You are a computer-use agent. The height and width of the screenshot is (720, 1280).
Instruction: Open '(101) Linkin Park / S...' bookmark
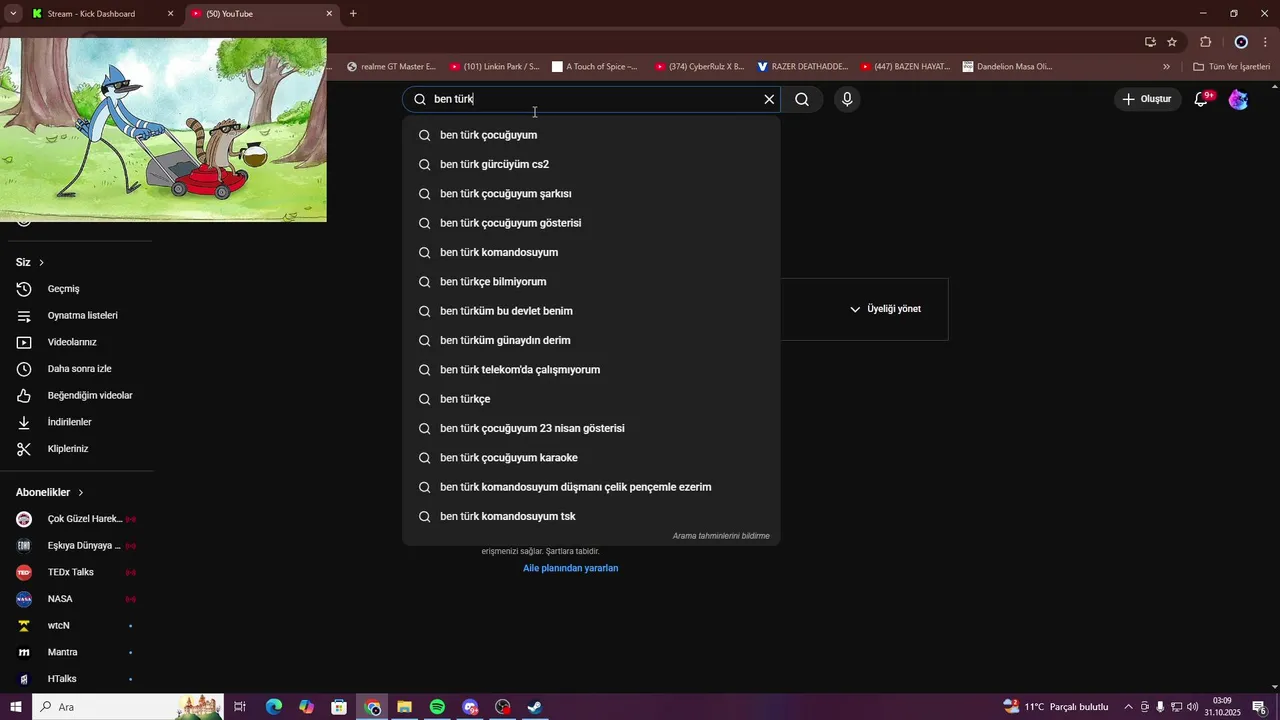click(x=494, y=67)
